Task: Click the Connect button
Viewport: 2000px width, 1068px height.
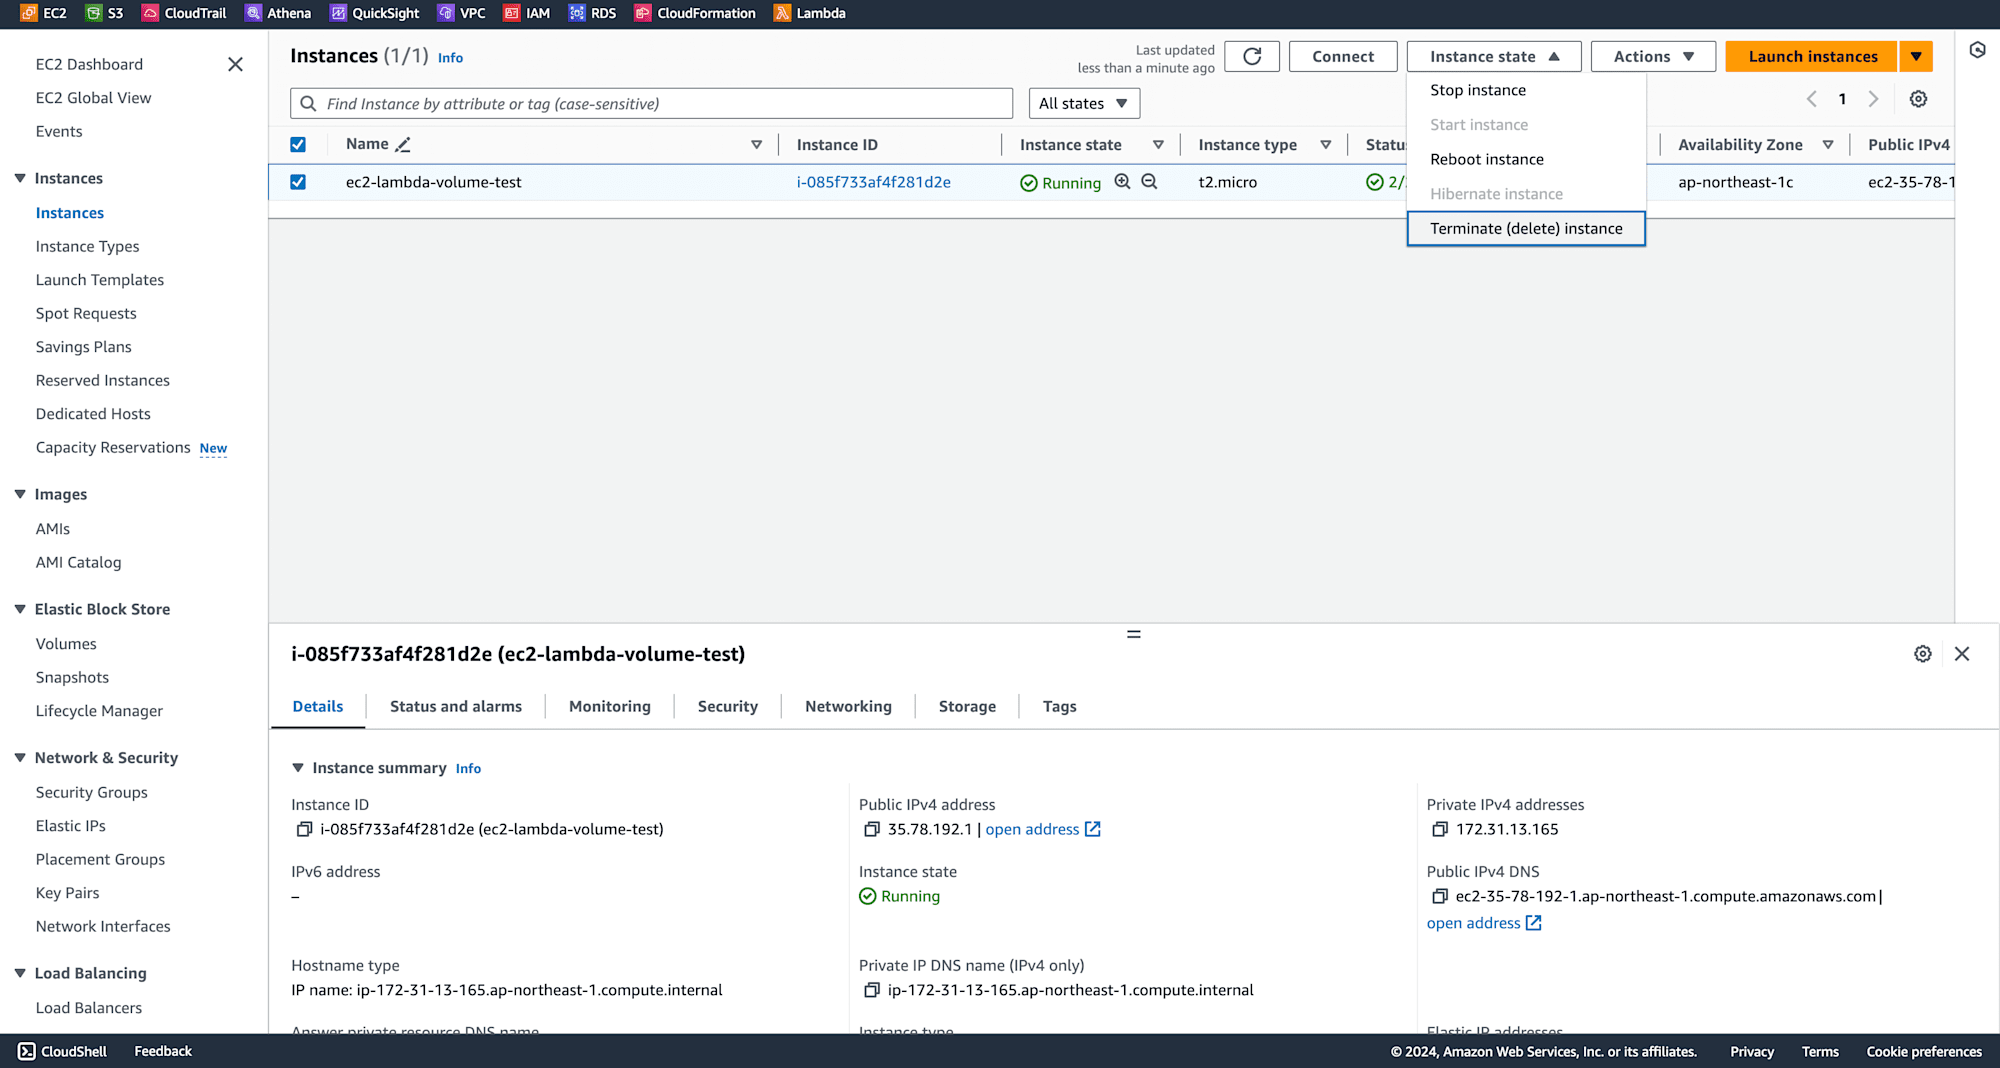Action: point(1343,56)
